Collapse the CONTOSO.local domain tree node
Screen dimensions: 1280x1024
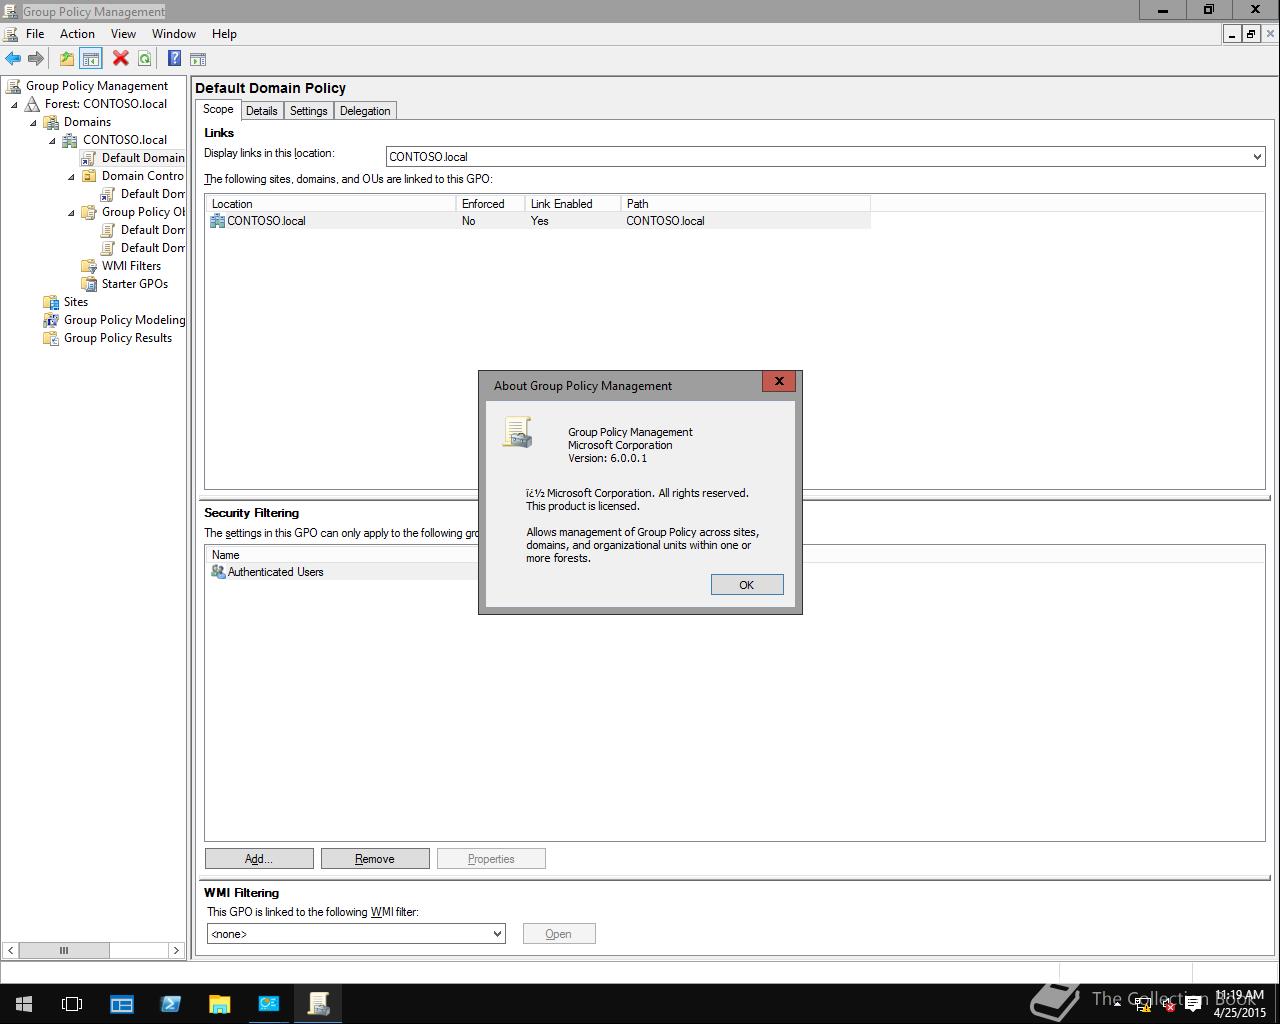[x=52, y=140]
